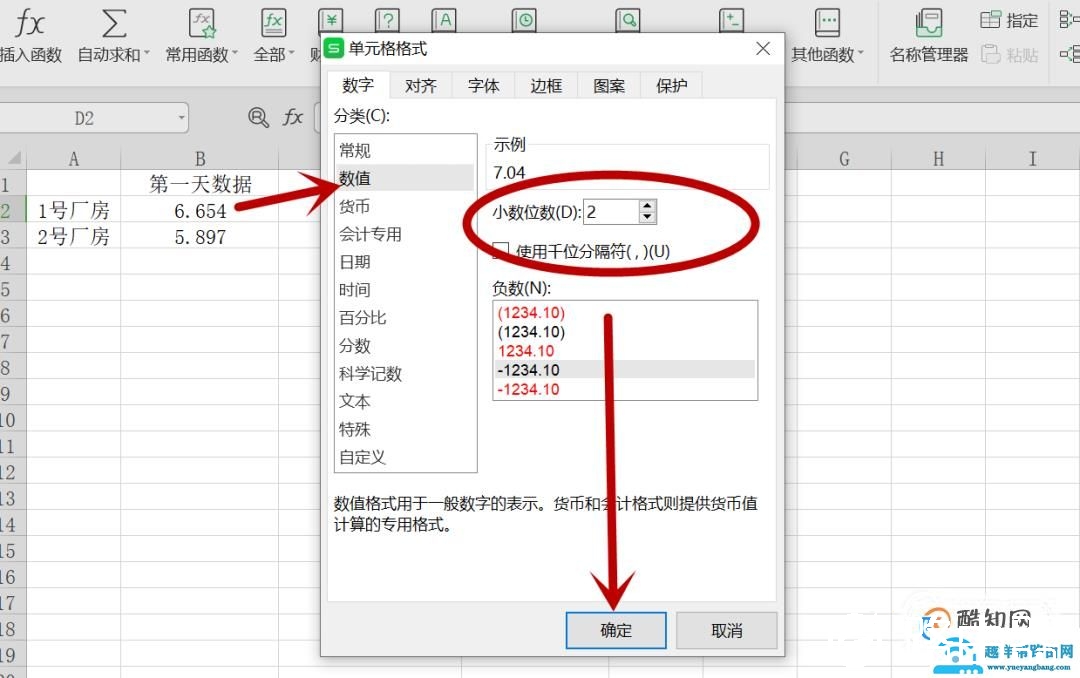Switch to the 边框 border tab
The height and width of the screenshot is (678, 1080).
point(546,86)
